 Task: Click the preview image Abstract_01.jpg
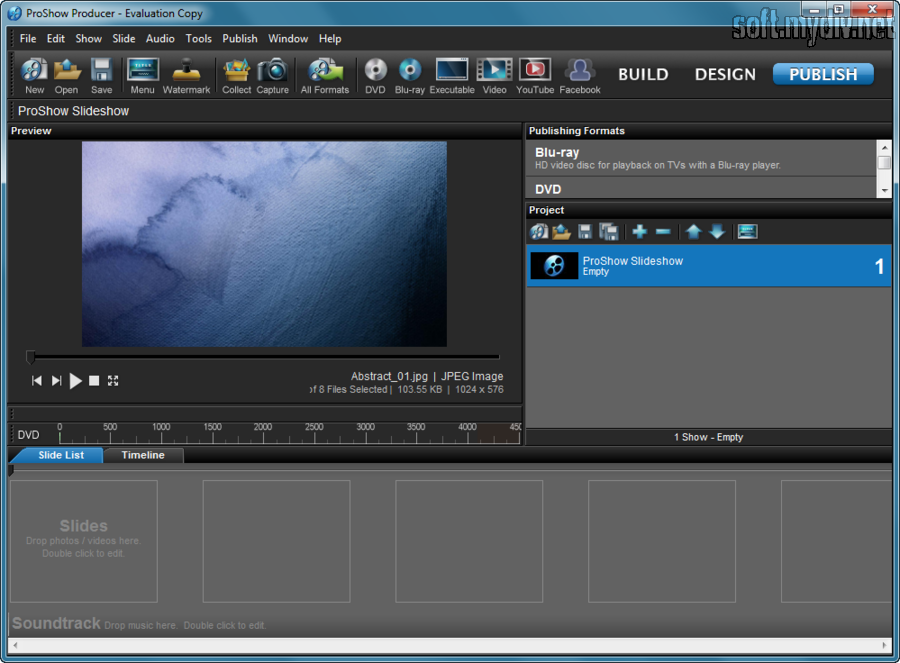click(x=264, y=244)
